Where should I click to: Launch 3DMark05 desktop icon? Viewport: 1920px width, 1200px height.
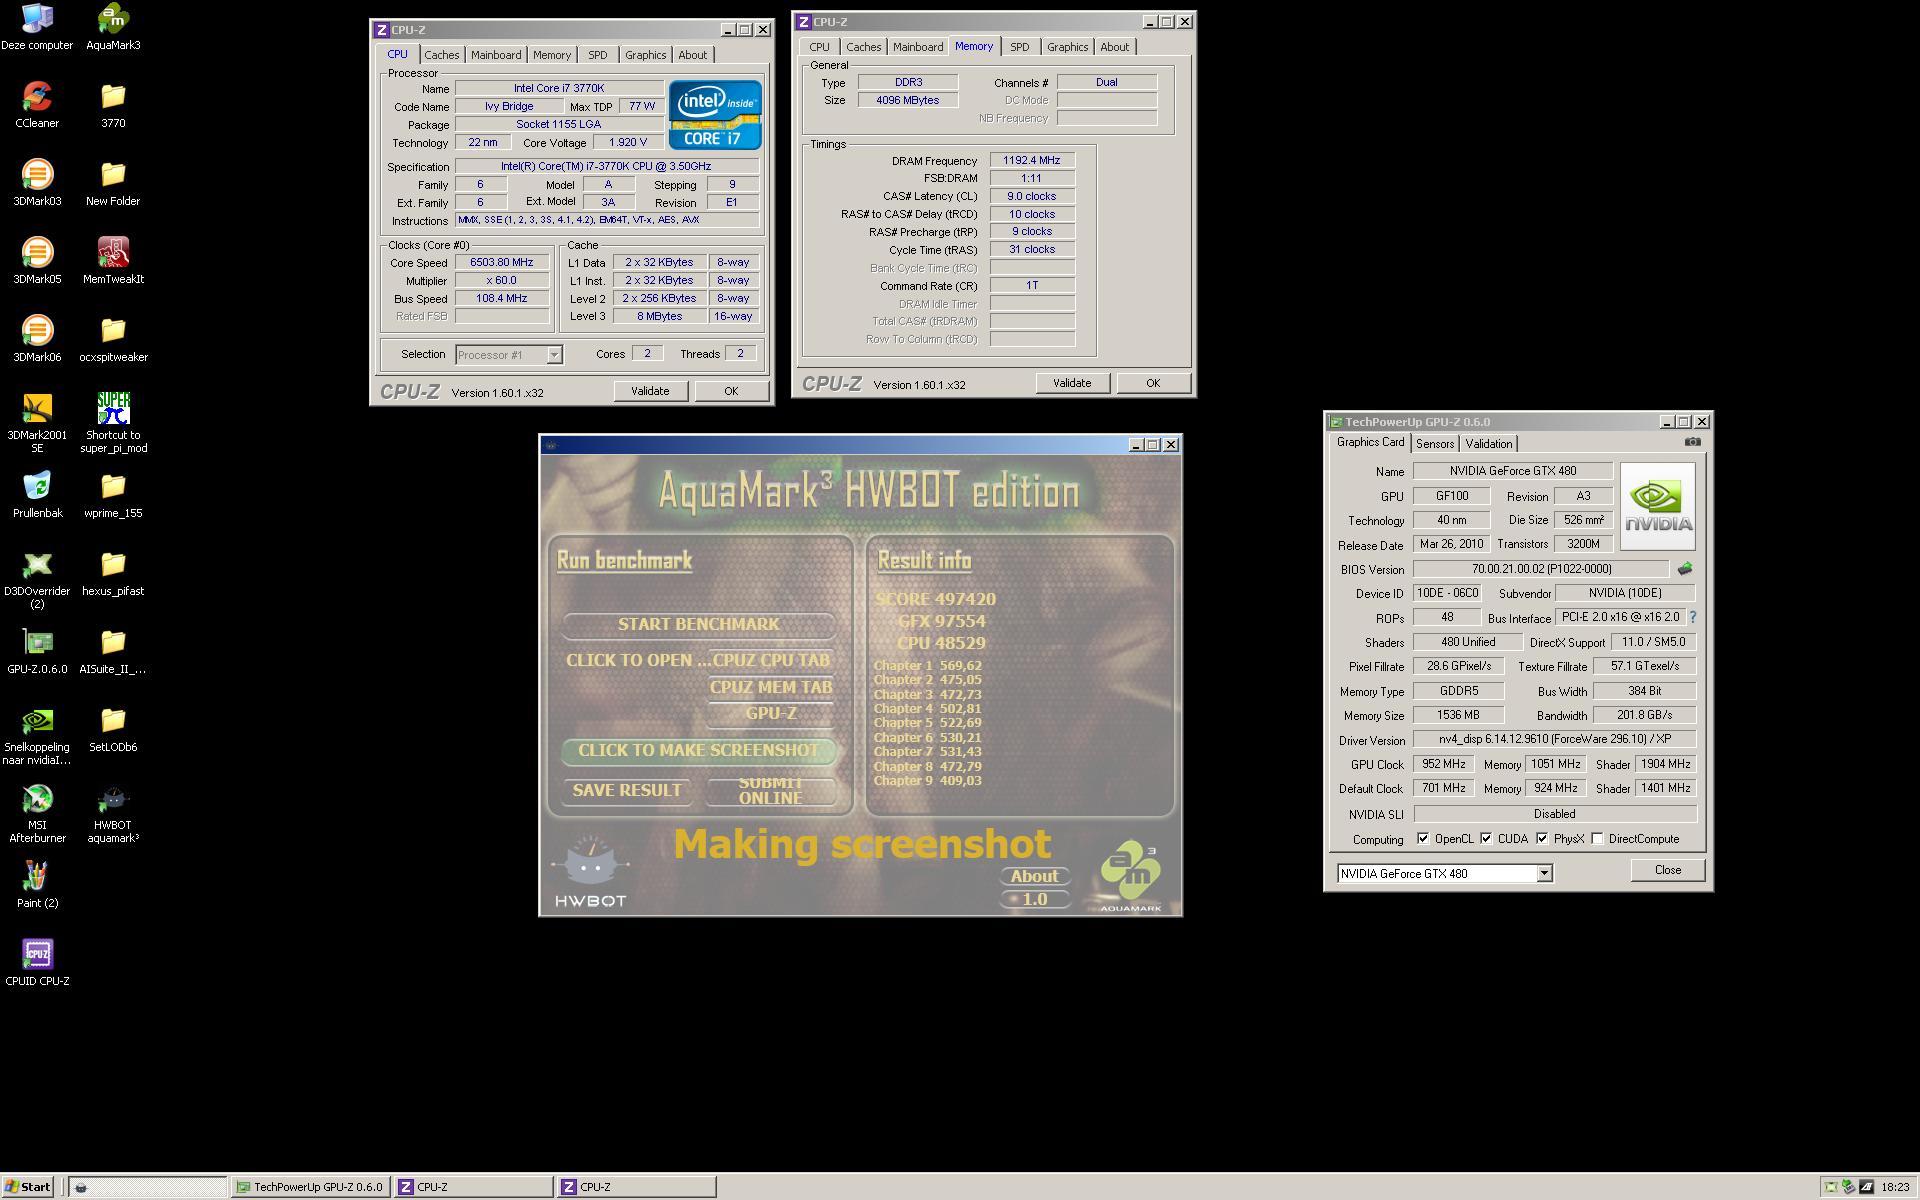pos(37,260)
